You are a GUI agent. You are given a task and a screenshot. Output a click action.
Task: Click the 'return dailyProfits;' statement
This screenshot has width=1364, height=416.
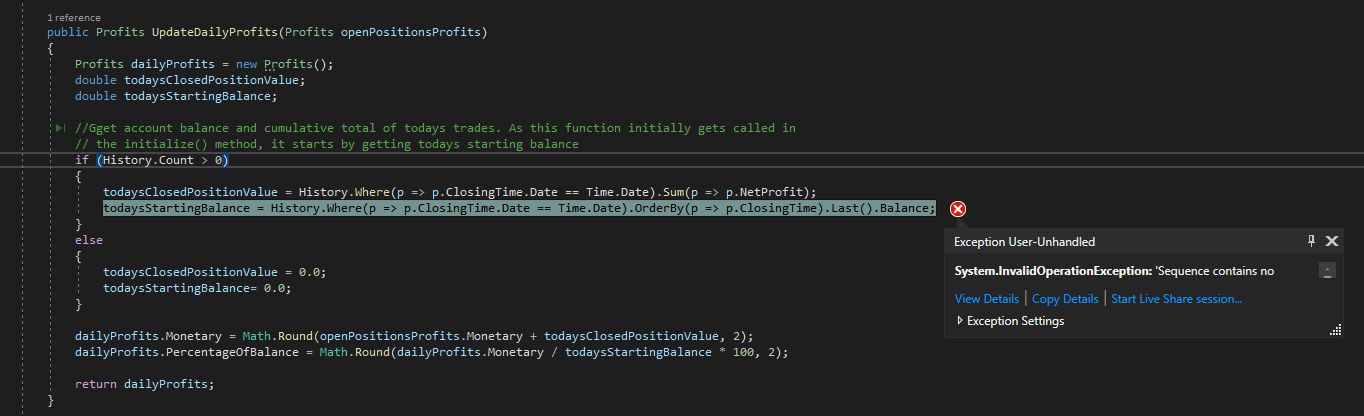click(x=144, y=384)
